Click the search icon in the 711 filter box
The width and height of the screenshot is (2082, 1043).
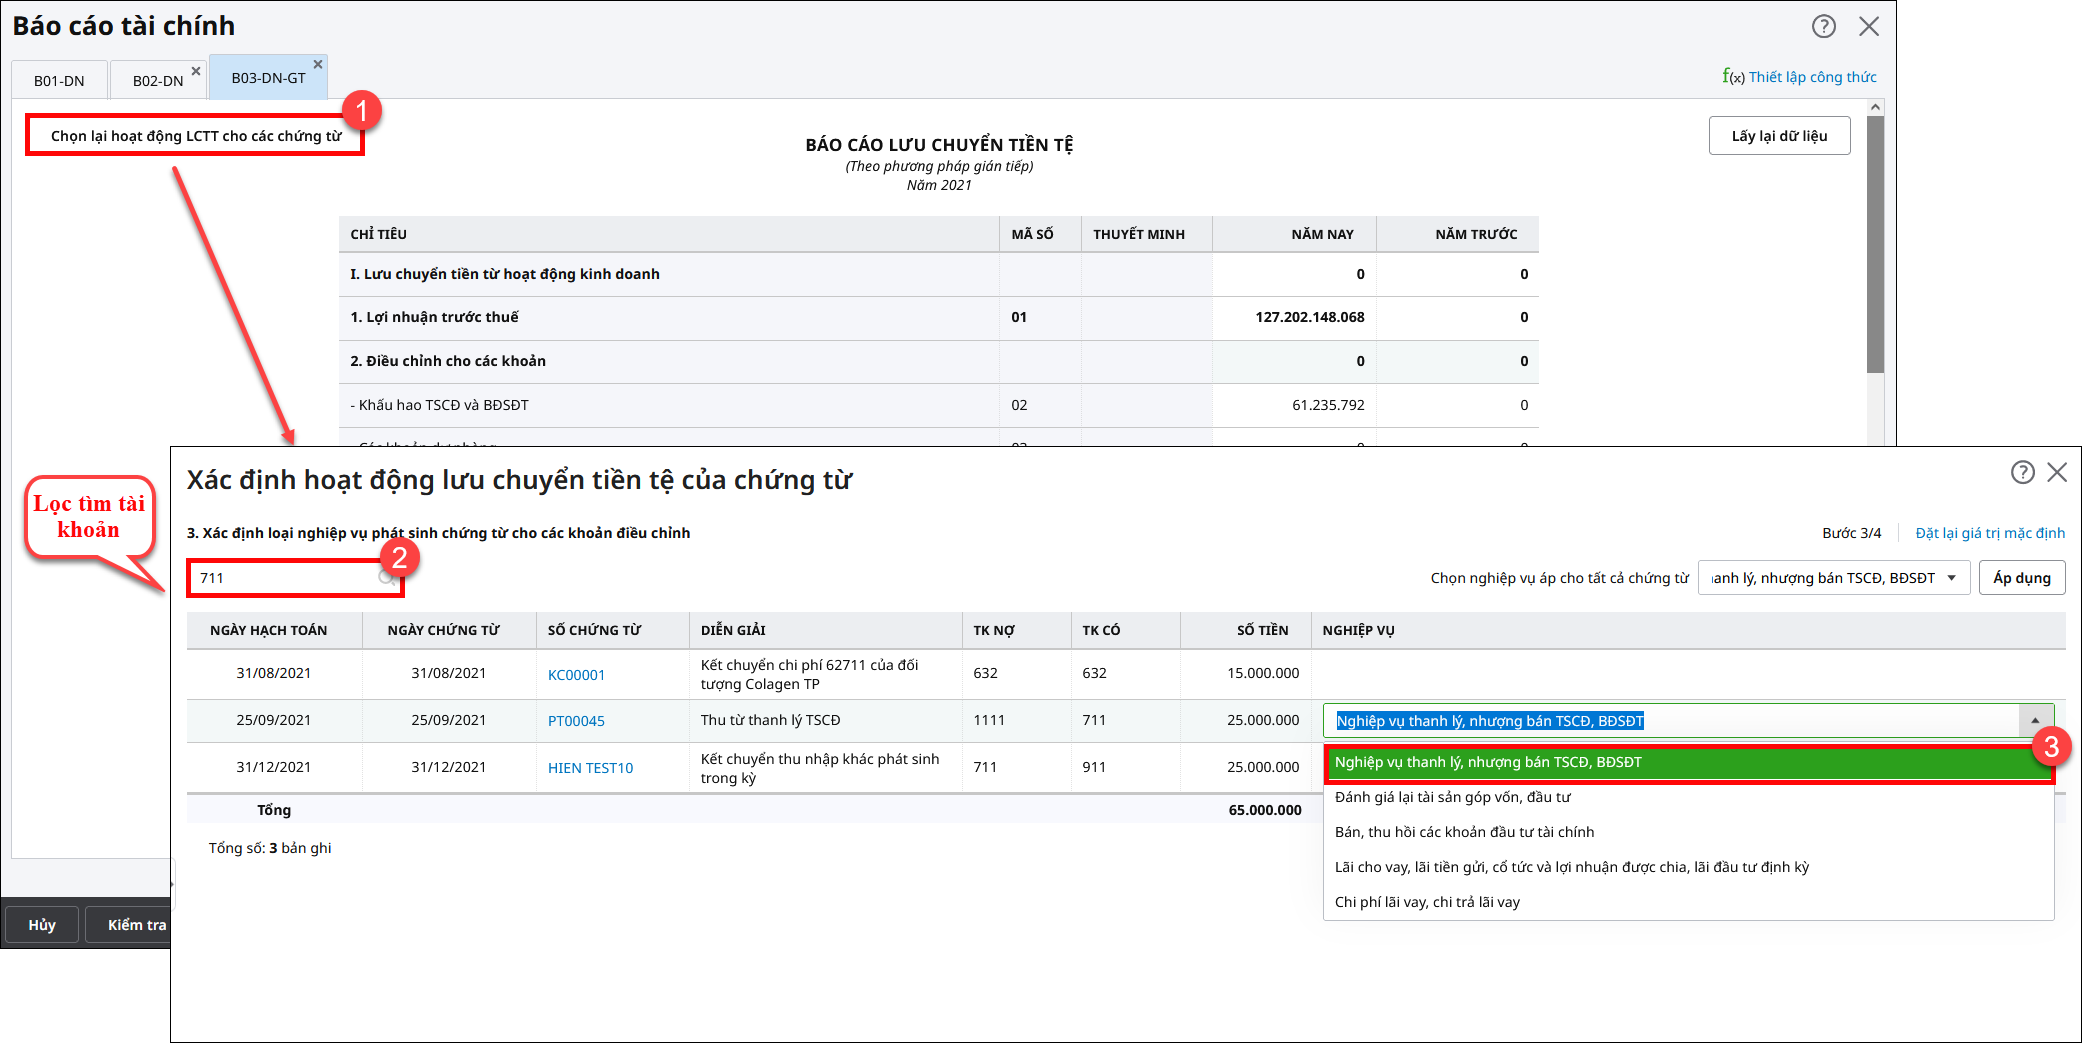tap(385, 578)
